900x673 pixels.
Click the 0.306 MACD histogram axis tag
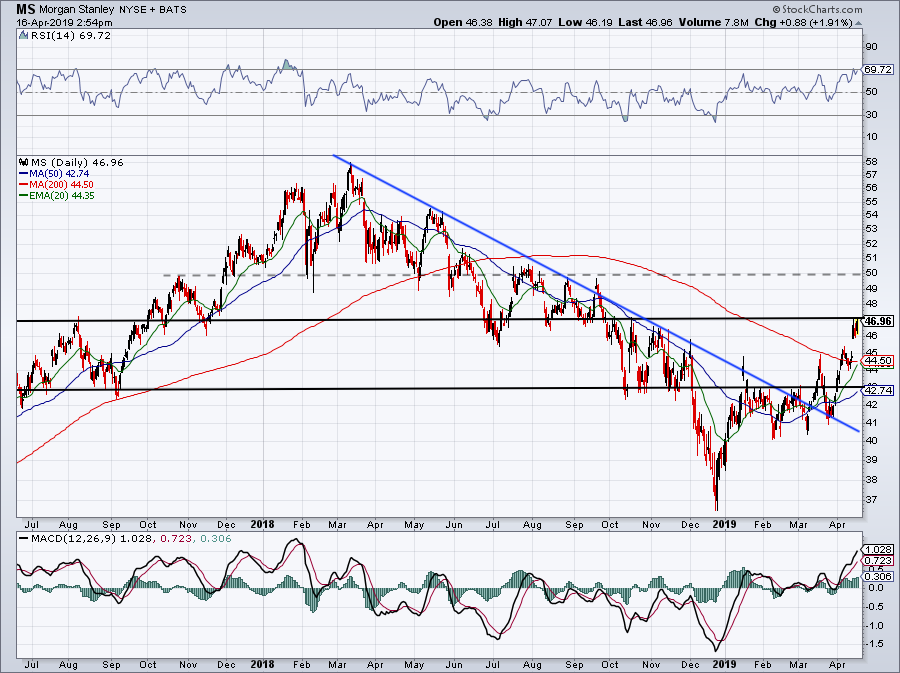878,577
